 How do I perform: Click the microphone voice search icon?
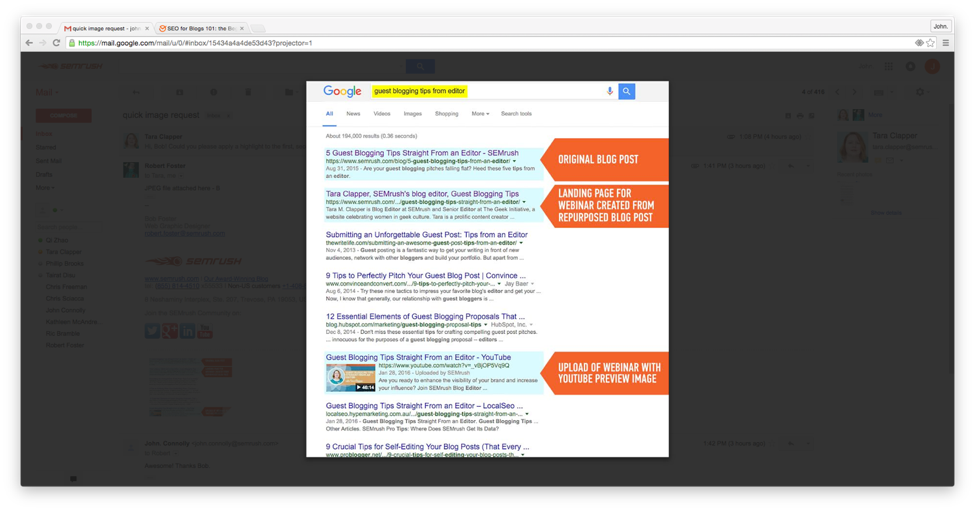pyautogui.click(x=609, y=91)
